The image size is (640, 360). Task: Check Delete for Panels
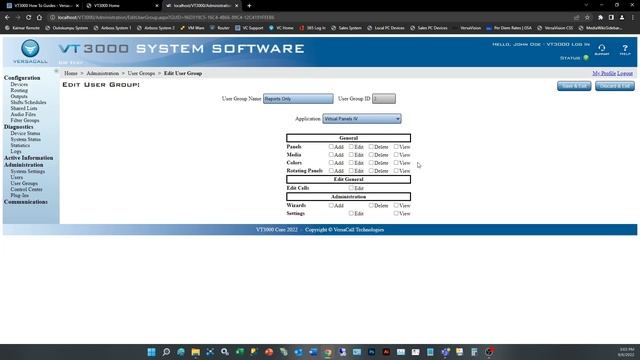pyautogui.click(x=371, y=147)
